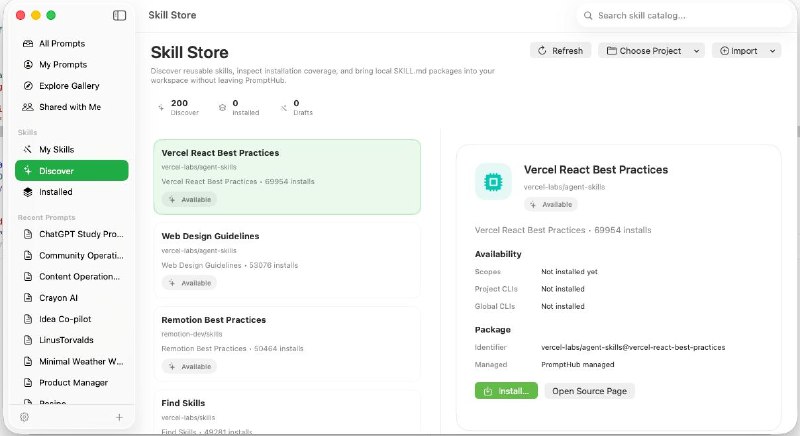This screenshot has height=436, width=800.
Task: Click Open Source Page button
Action: pos(589,391)
